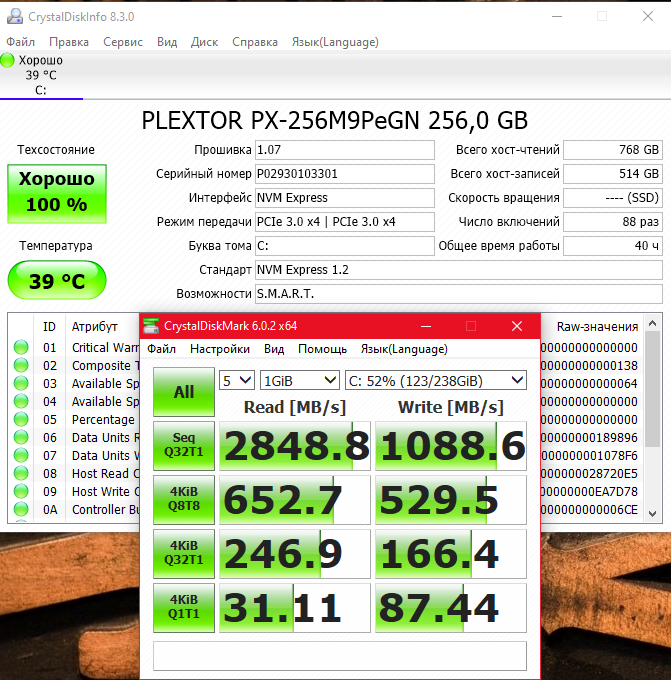The width and height of the screenshot is (671, 680).
Task: Click the CrystalDiskInfo title bar app icon
Action: coord(15,16)
